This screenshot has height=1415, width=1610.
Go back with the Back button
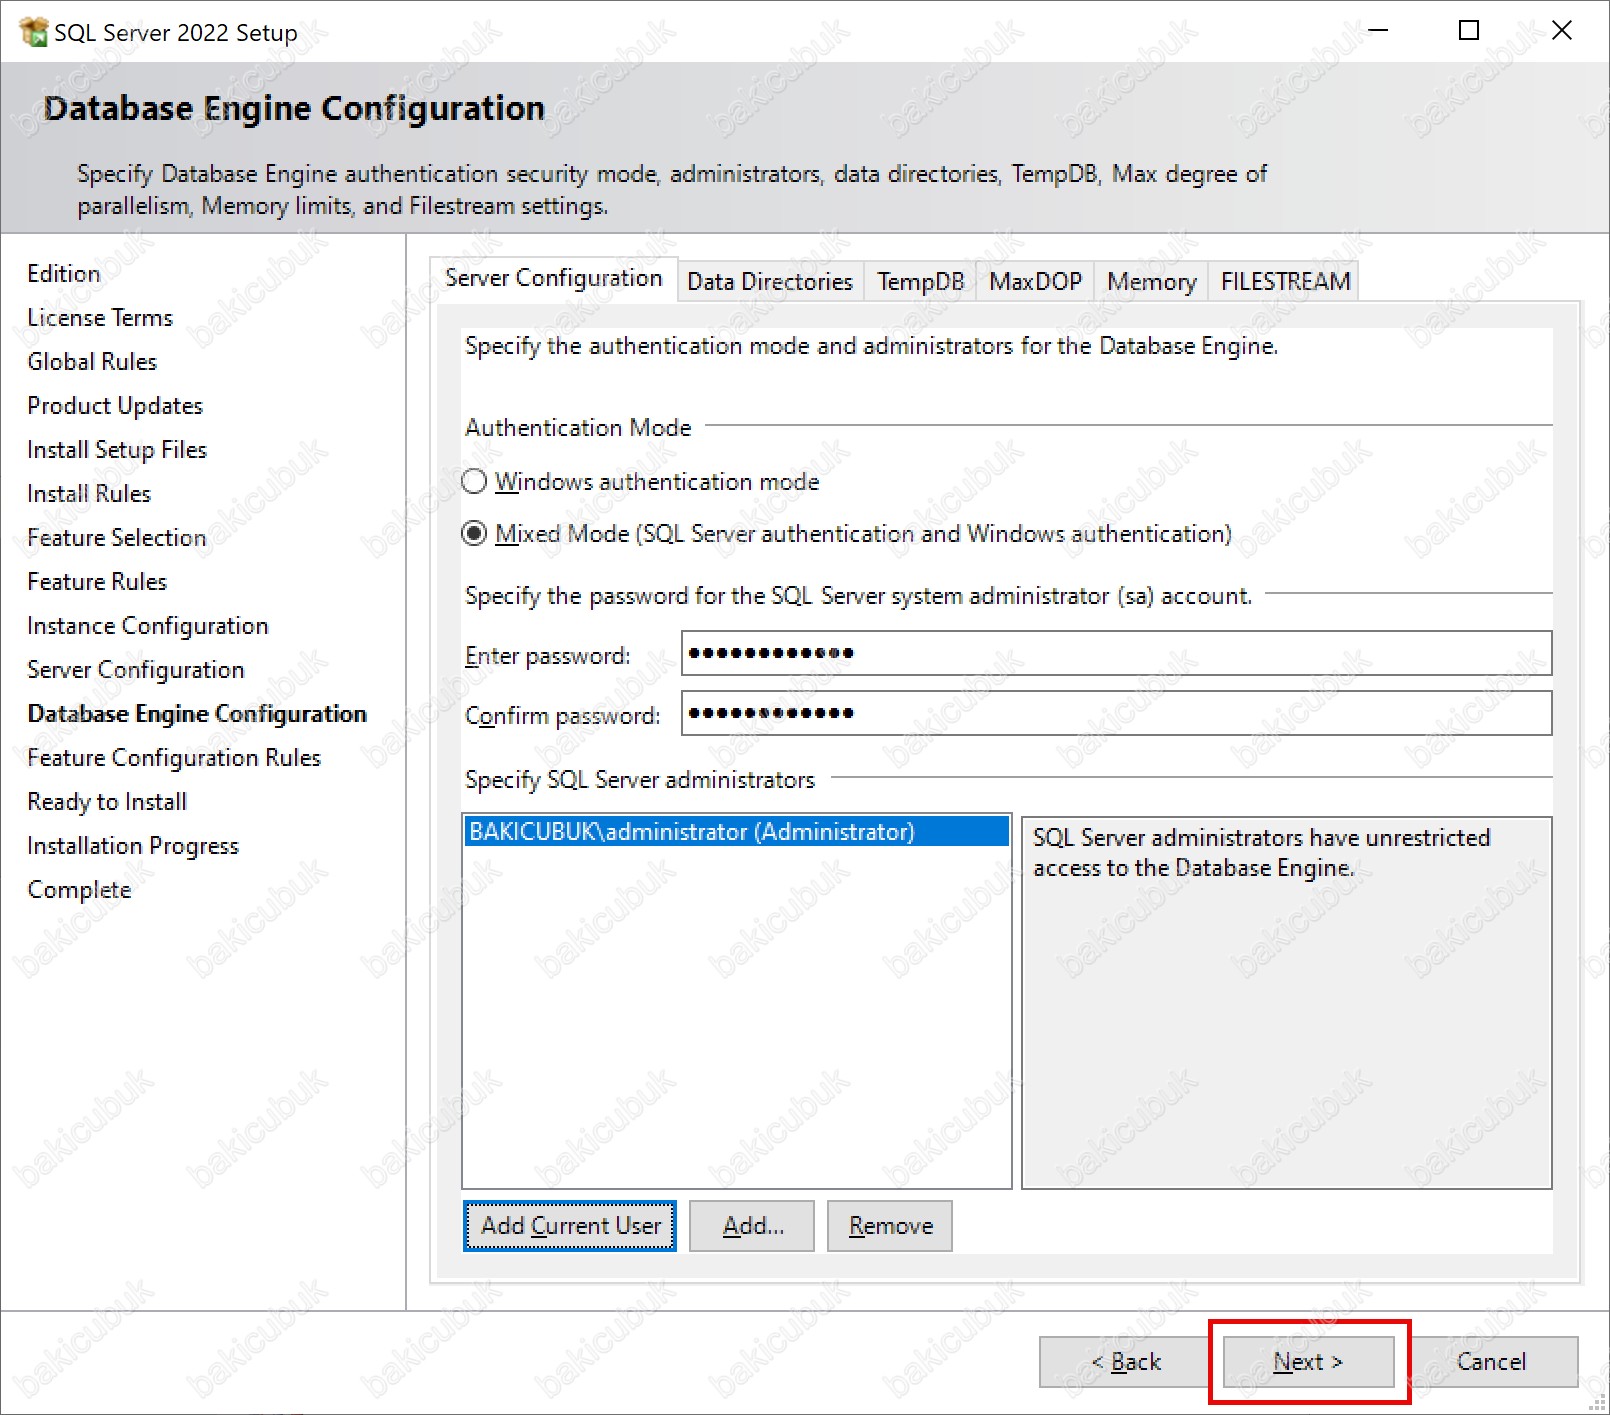(x=1125, y=1362)
